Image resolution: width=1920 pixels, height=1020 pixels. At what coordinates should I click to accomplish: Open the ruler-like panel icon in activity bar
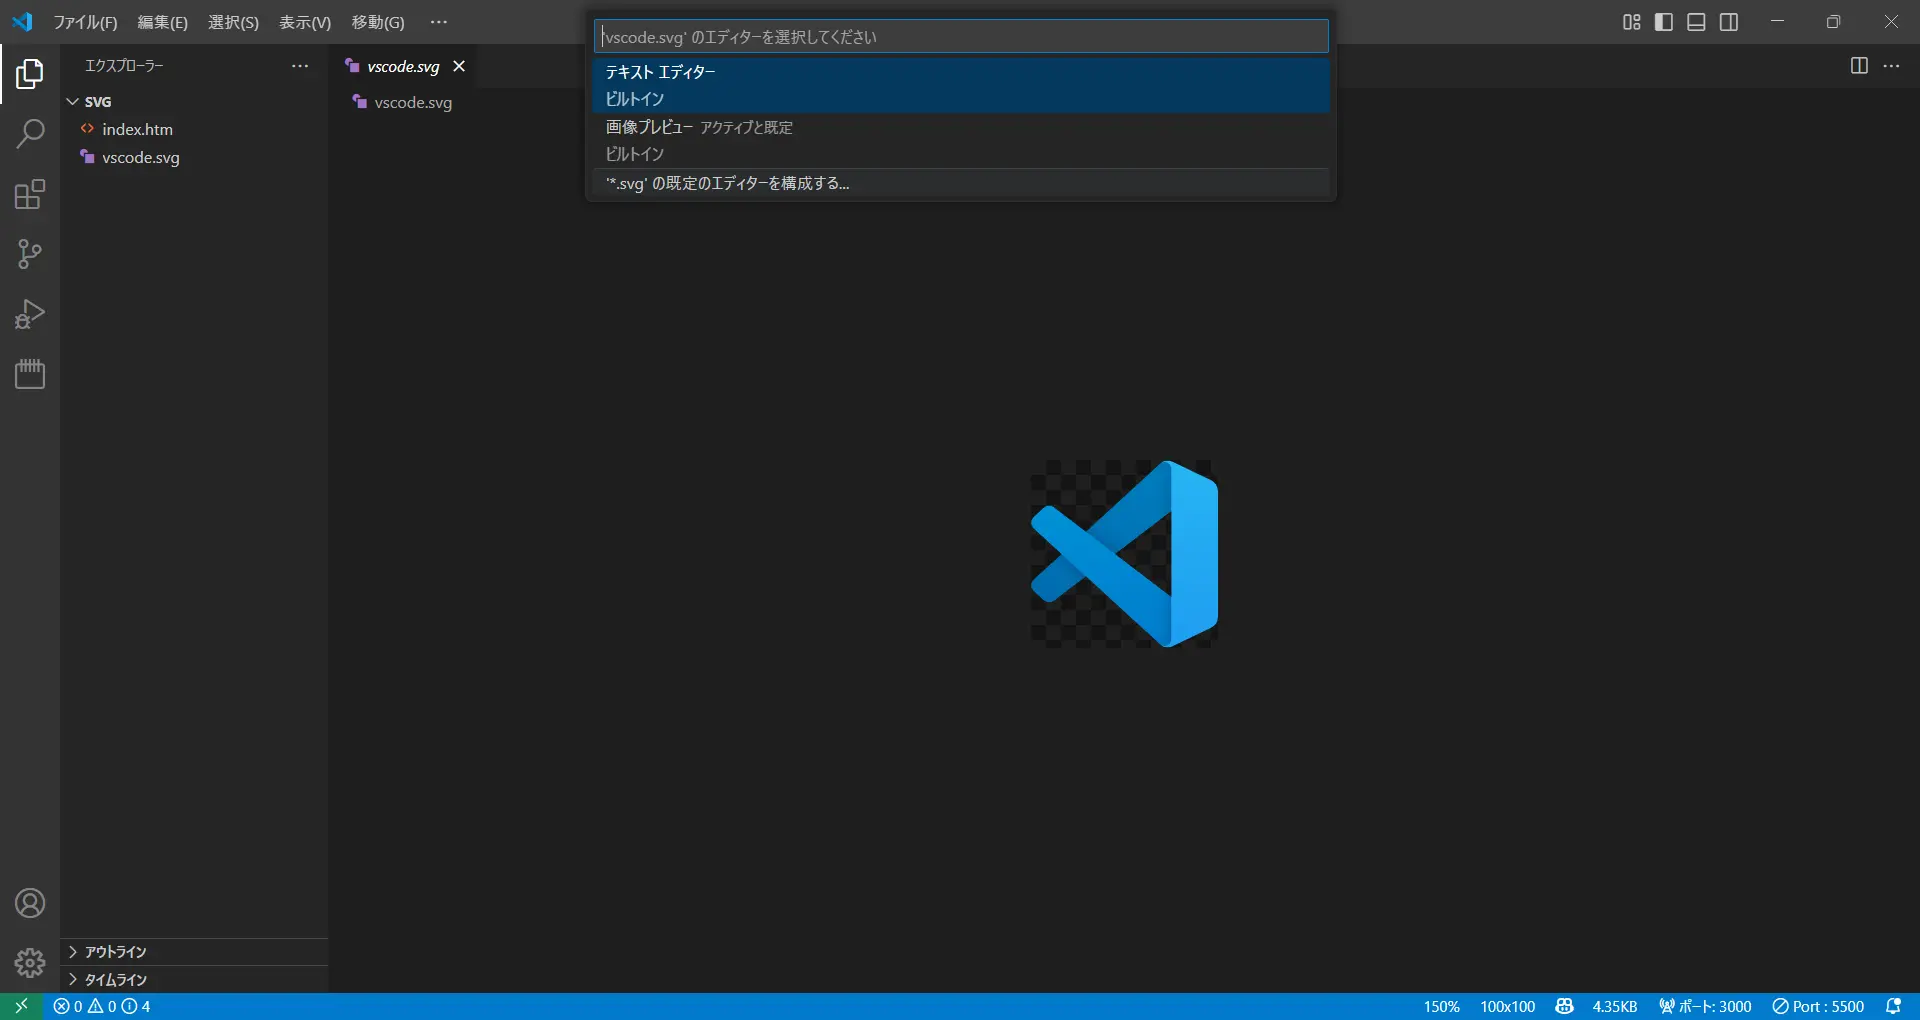pos(30,374)
